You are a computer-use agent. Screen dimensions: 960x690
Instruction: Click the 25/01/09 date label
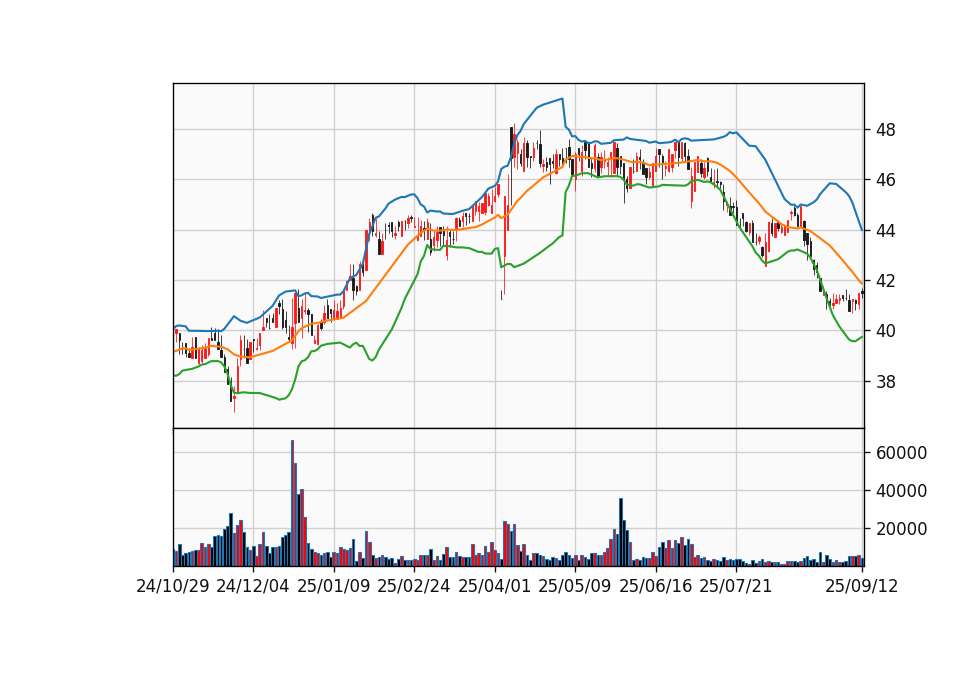click(334, 586)
